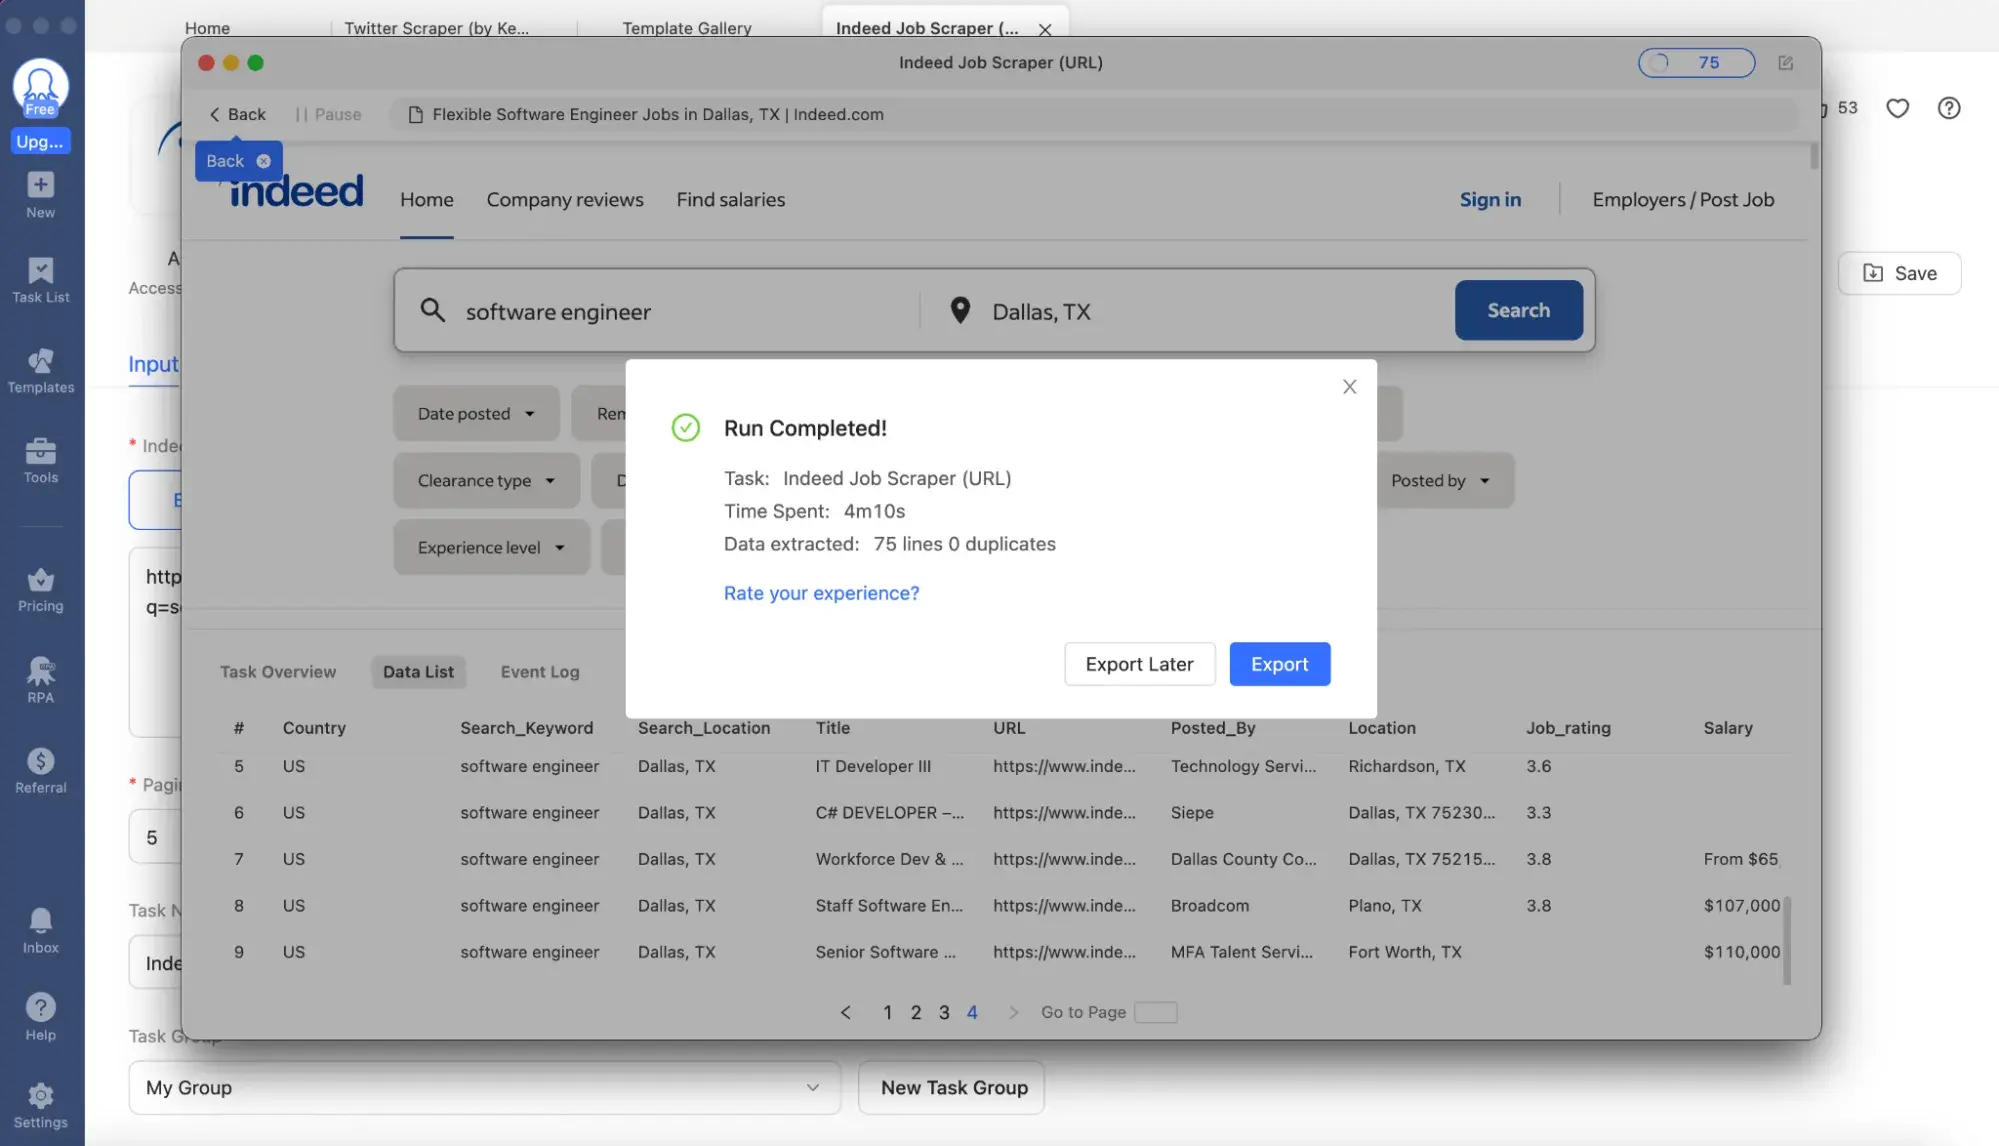Viewport: 1999px width, 1146px height.
Task: Open My Group task group dropdown
Action: (484, 1087)
